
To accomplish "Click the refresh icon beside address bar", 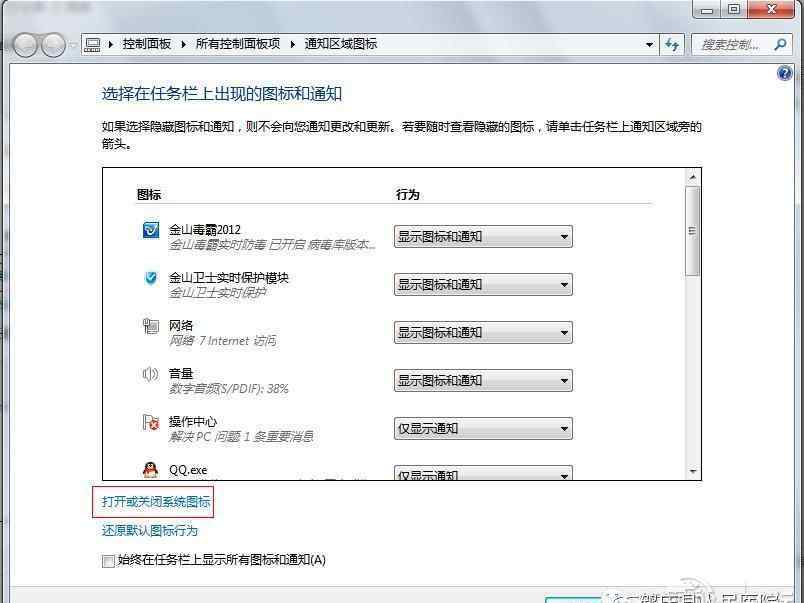I will click(672, 44).
